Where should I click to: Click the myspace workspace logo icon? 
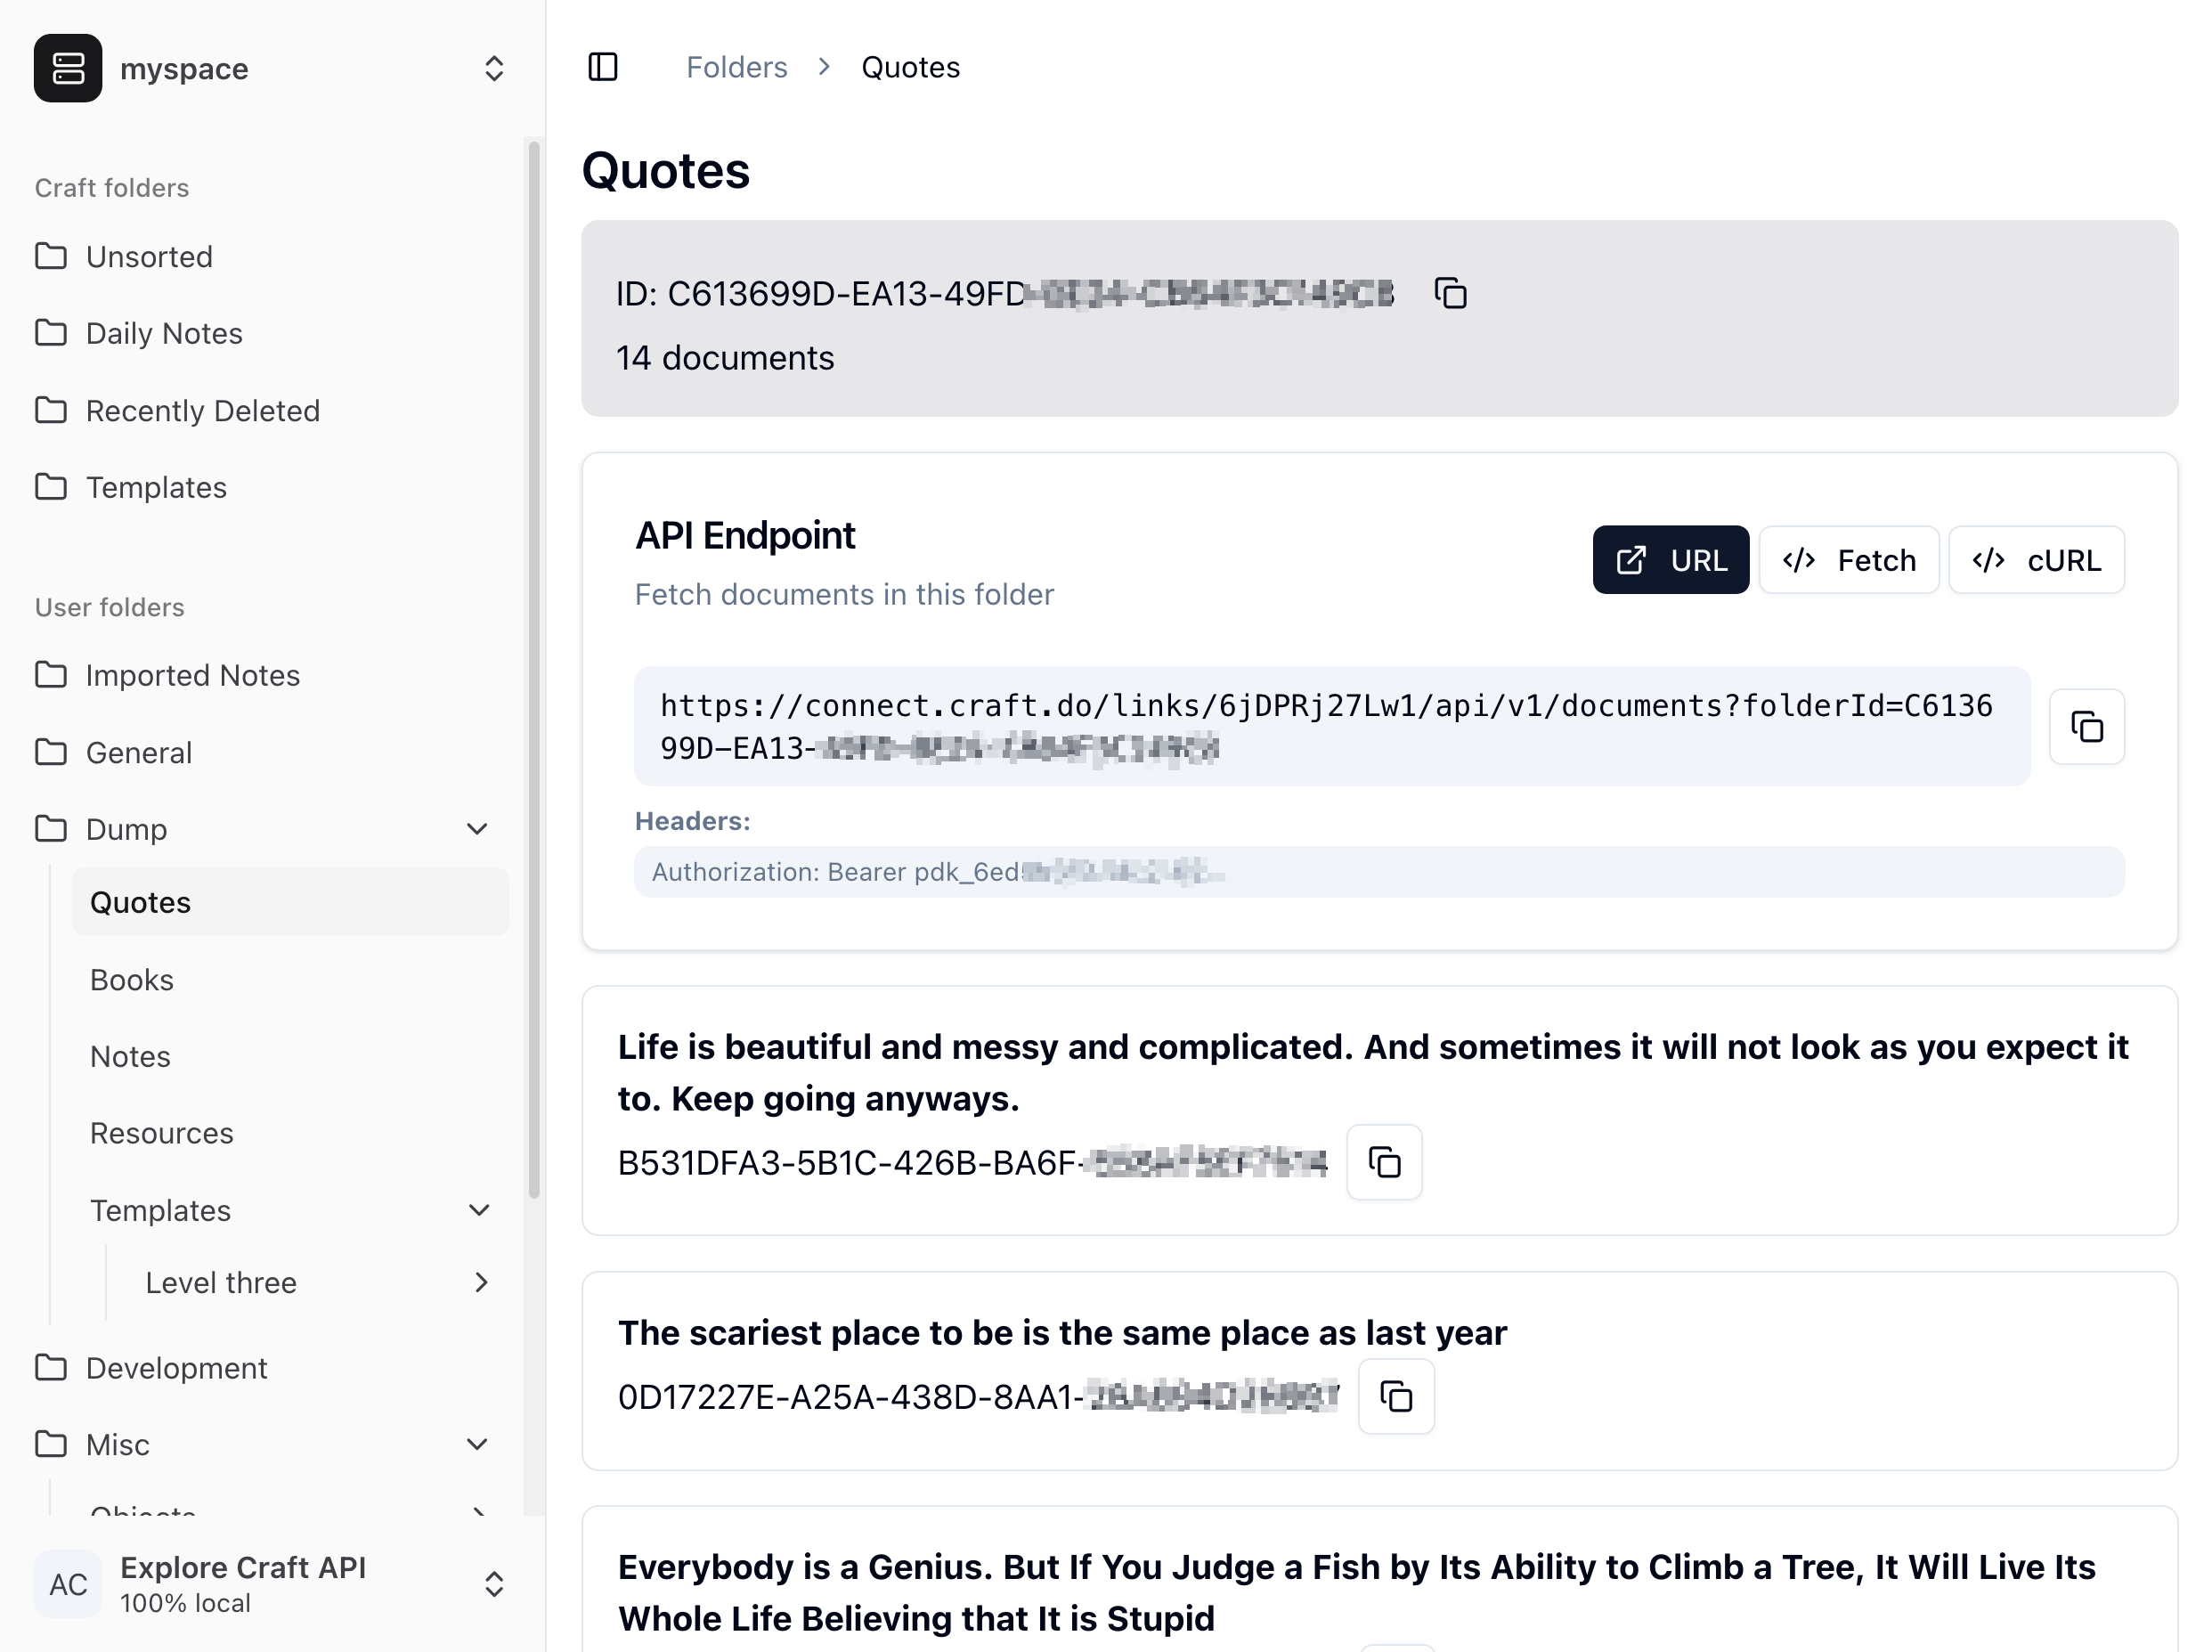click(x=68, y=68)
